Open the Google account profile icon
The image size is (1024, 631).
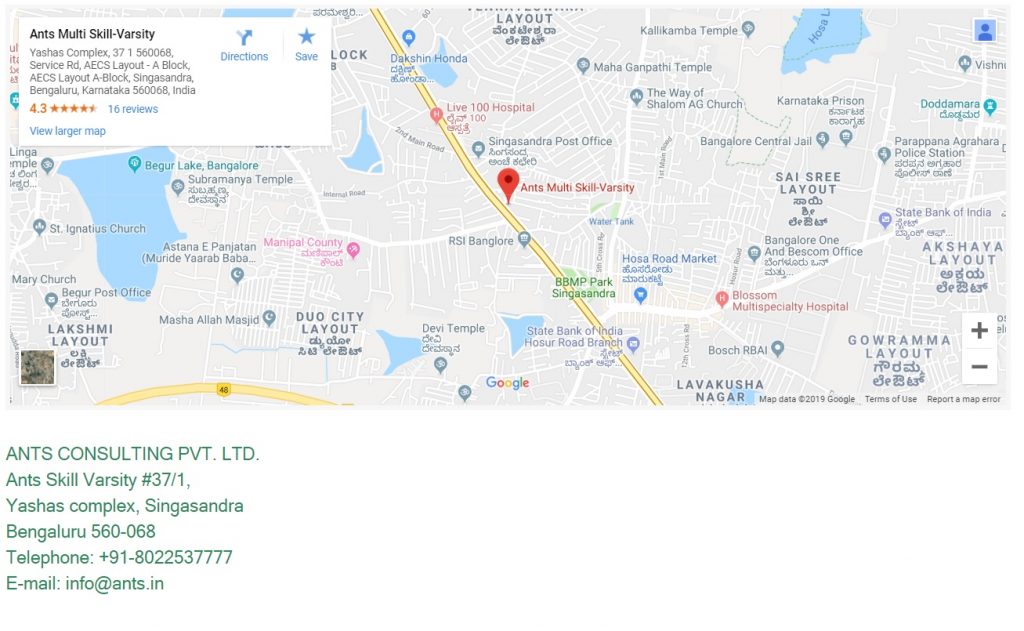point(985,31)
